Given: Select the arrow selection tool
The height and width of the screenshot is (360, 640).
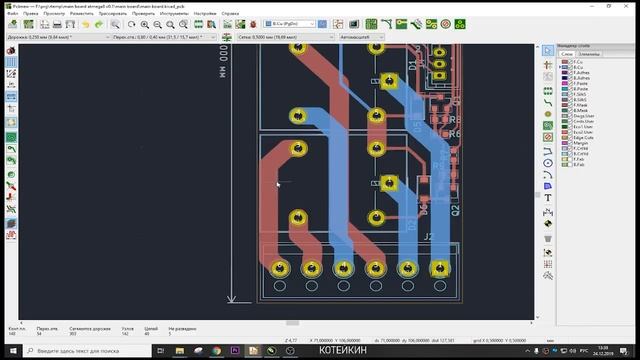Looking at the screenshot, I should pyautogui.click(x=548, y=51).
